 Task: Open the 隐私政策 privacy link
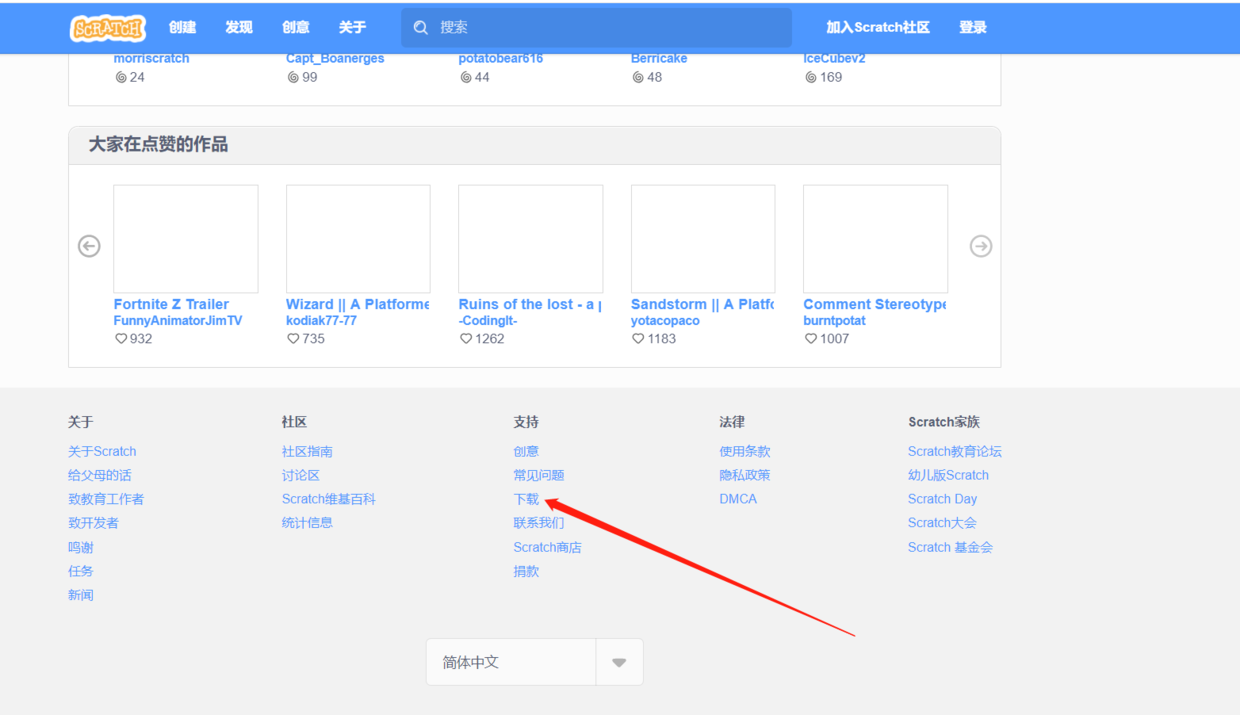(745, 475)
